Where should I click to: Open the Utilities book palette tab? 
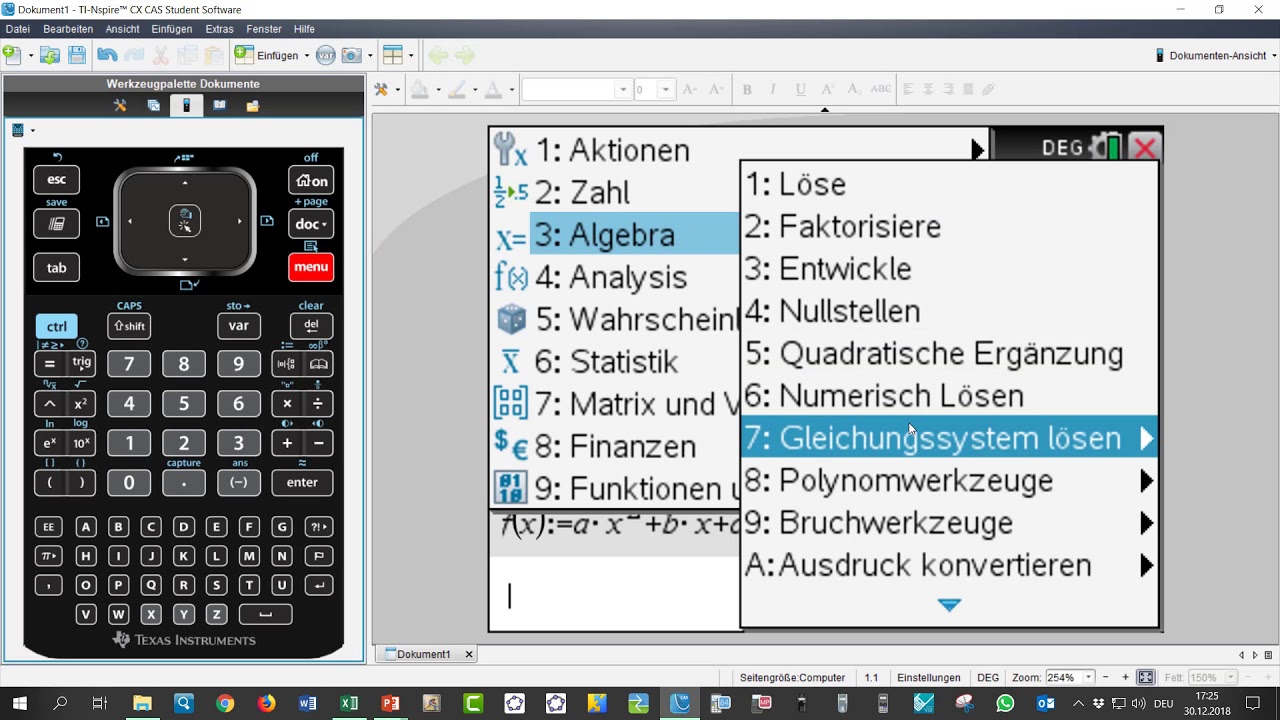[219, 105]
